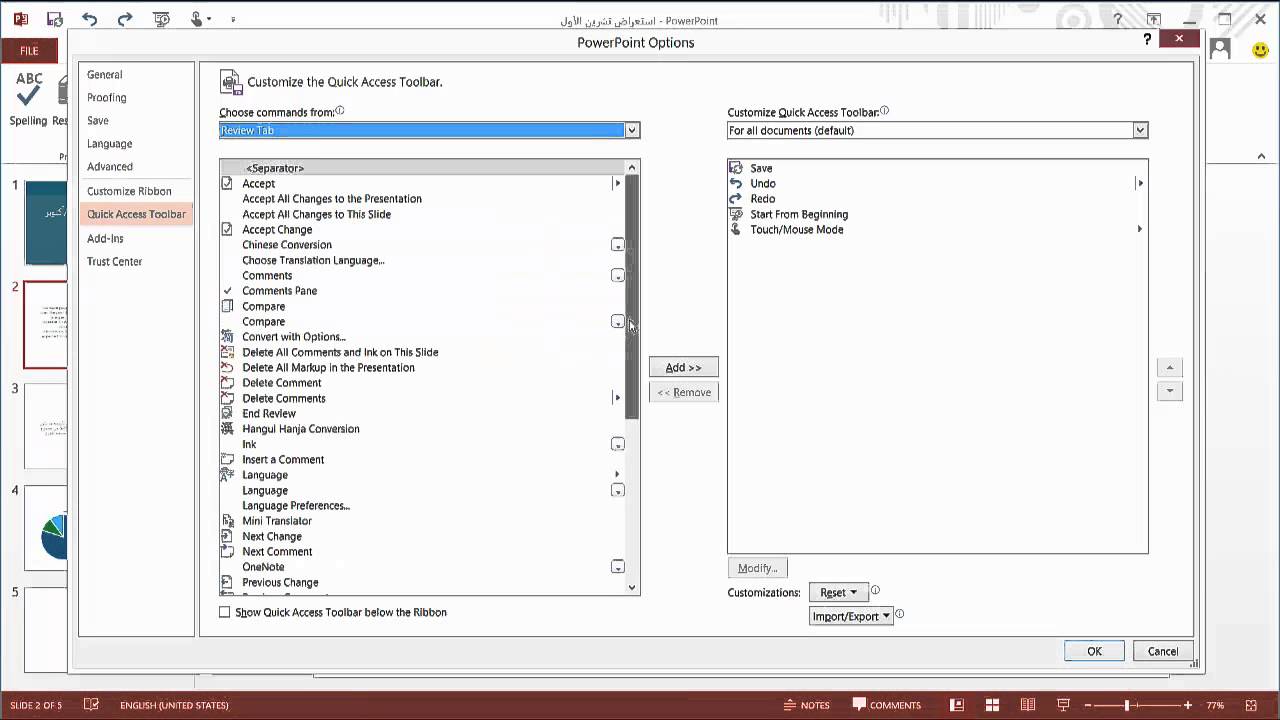Screen dimensions: 1280x720
Task: Select the Next Change icon
Action: (x=227, y=536)
